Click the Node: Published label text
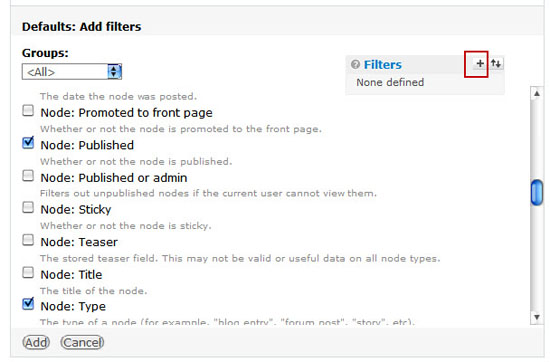550x362 pixels. [87, 145]
